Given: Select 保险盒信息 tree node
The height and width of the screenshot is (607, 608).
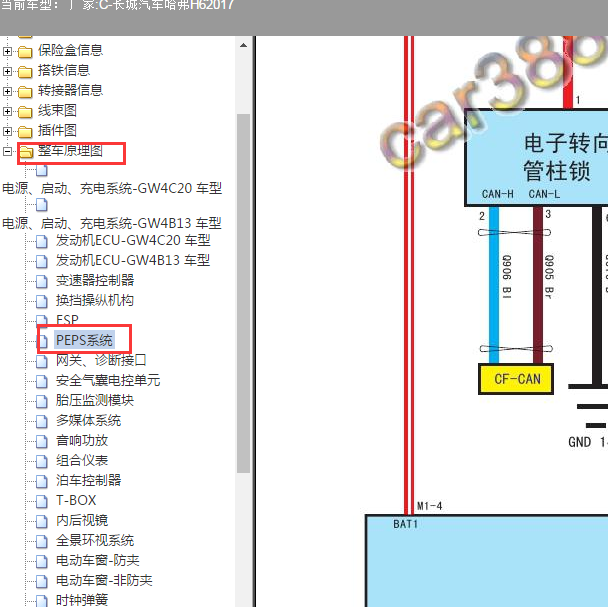Looking at the screenshot, I should (70, 50).
